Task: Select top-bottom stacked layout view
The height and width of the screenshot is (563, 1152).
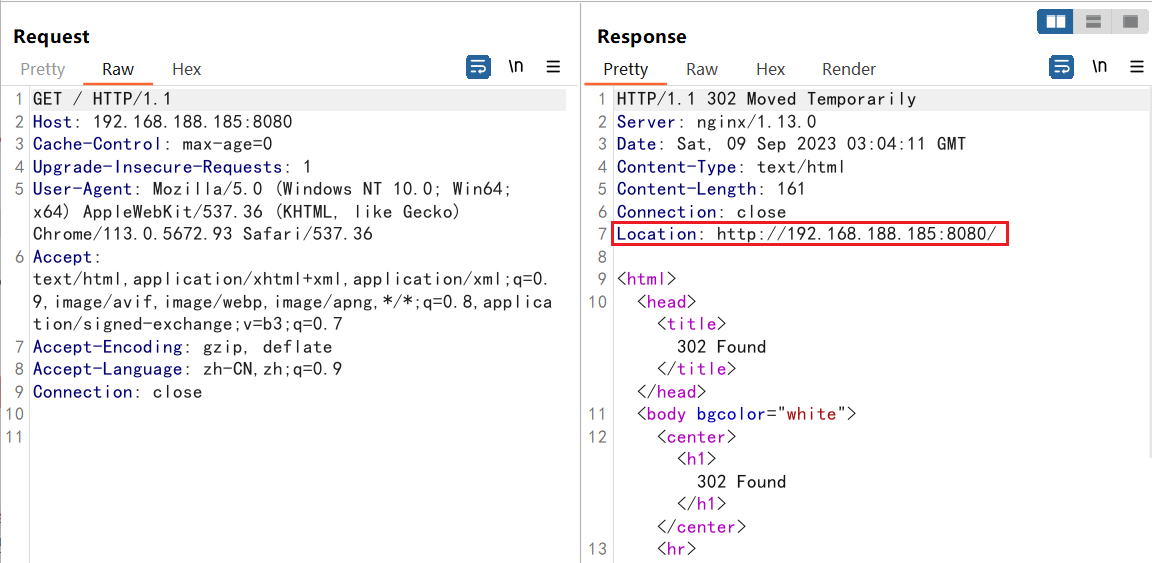Action: (x=1092, y=21)
